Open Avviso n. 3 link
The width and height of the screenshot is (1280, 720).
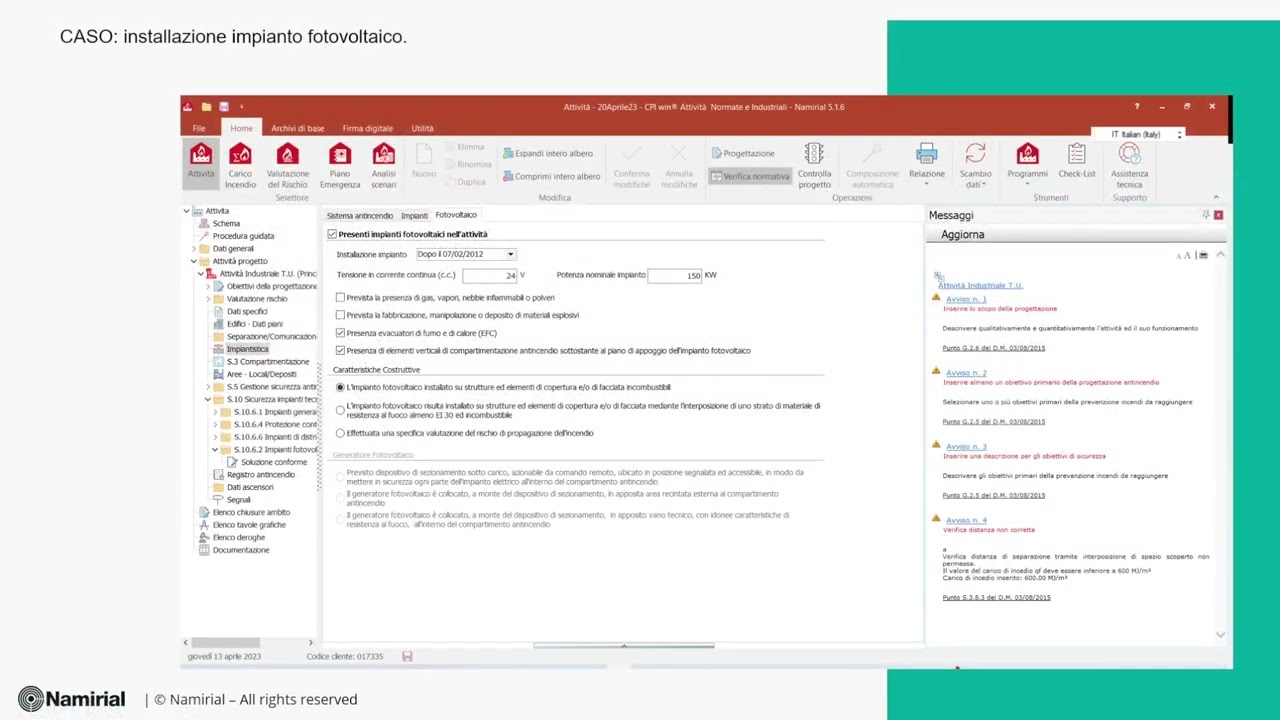(965, 446)
